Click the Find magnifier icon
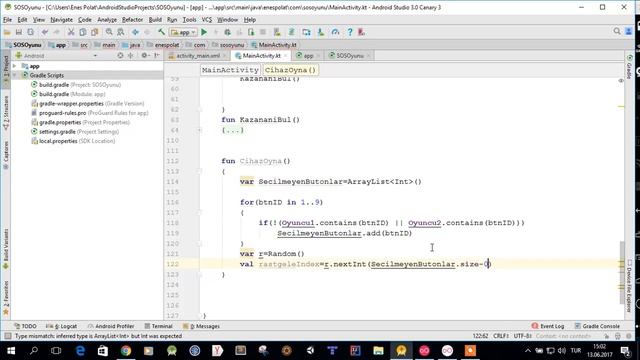This screenshot has height=360, width=640. (109, 32)
